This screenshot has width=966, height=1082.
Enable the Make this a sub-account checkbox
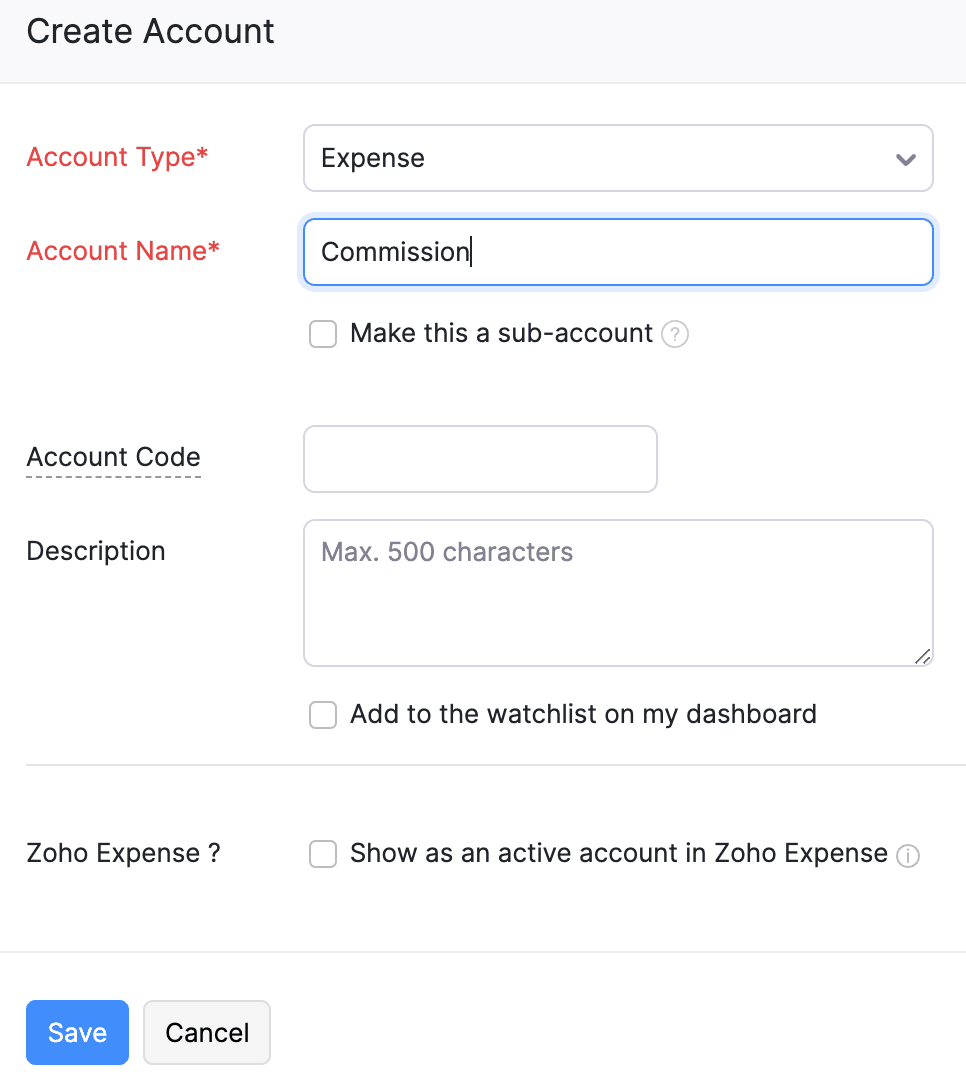322,334
